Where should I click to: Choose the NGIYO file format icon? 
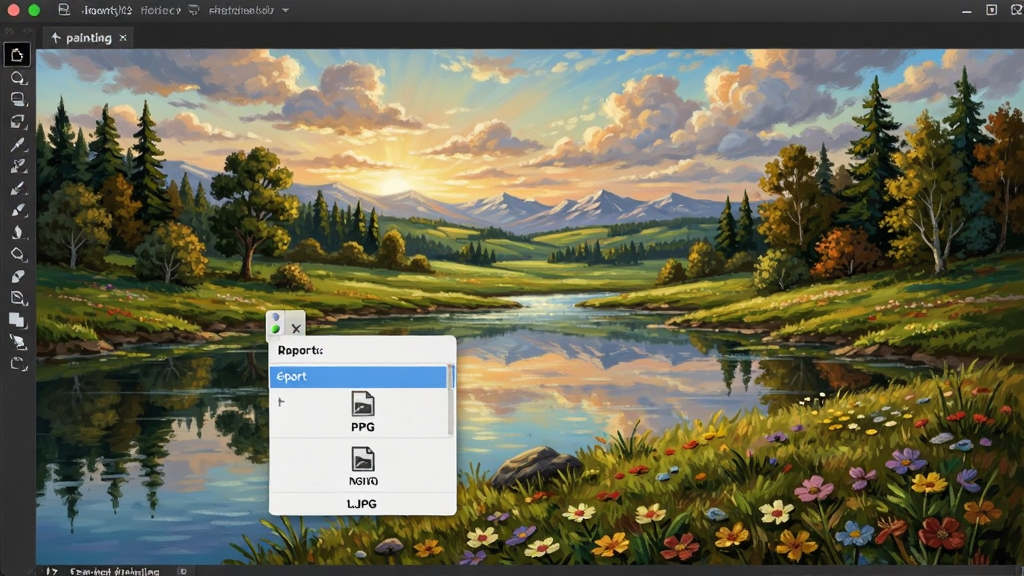(x=362, y=459)
